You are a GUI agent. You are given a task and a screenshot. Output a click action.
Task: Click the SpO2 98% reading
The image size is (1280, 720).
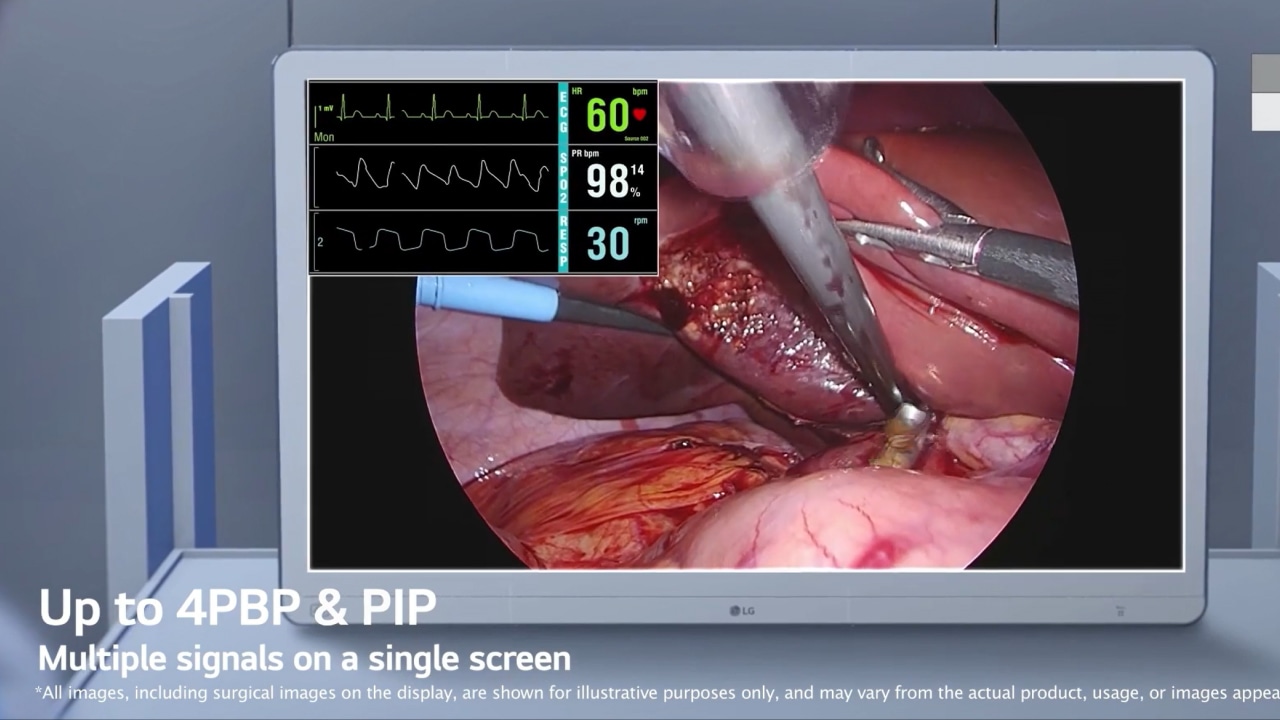click(608, 180)
